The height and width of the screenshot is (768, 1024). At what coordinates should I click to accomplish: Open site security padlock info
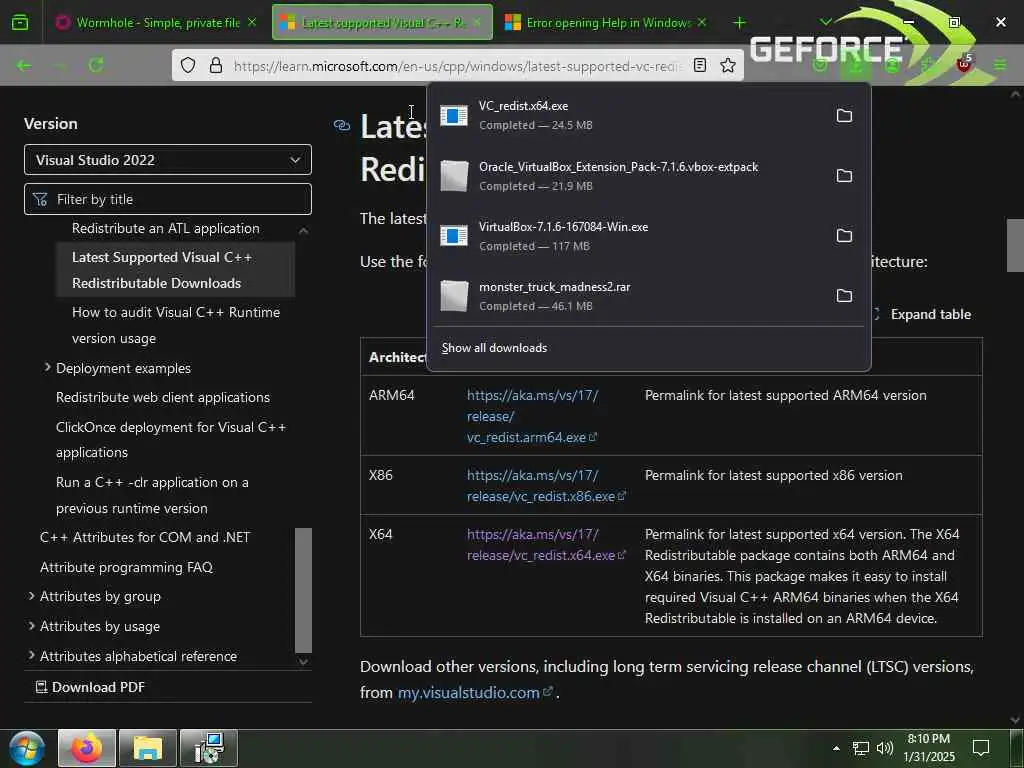click(216, 65)
